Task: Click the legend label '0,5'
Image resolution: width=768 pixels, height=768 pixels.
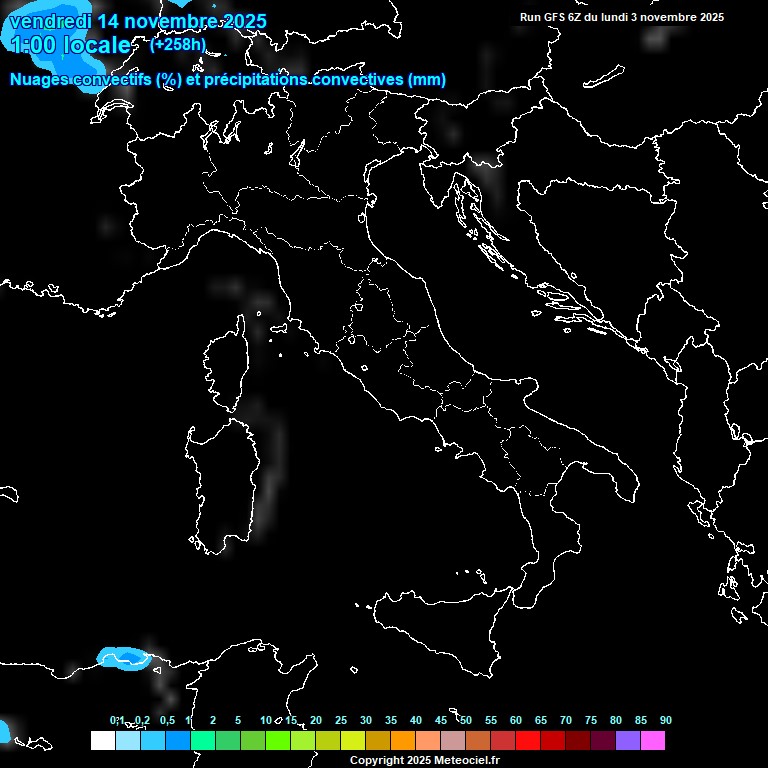Action: tap(167, 720)
